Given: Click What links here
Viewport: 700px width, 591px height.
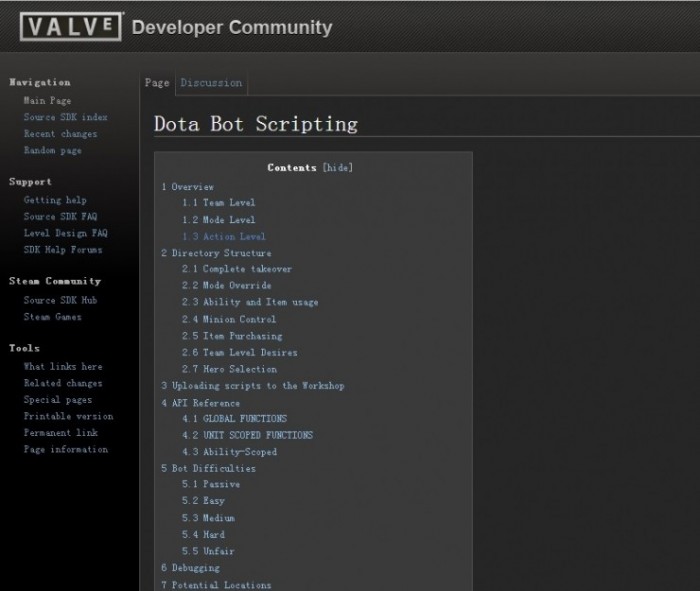Looking at the screenshot, I should pyautogui.click(x=63, y=366).
